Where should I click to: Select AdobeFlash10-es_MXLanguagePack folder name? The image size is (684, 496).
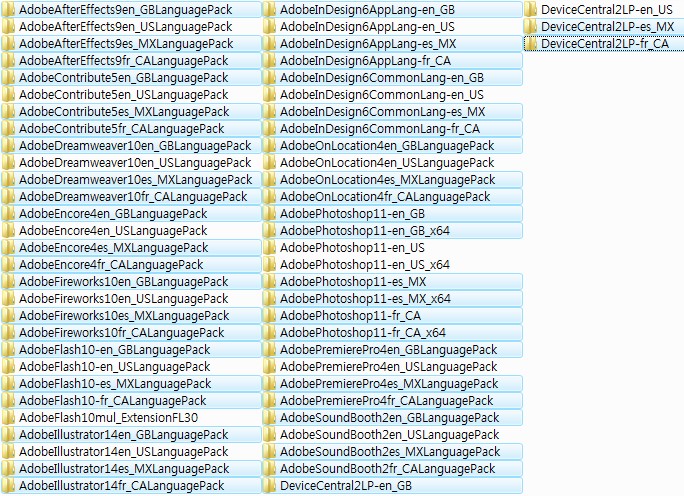click(115, 384)
